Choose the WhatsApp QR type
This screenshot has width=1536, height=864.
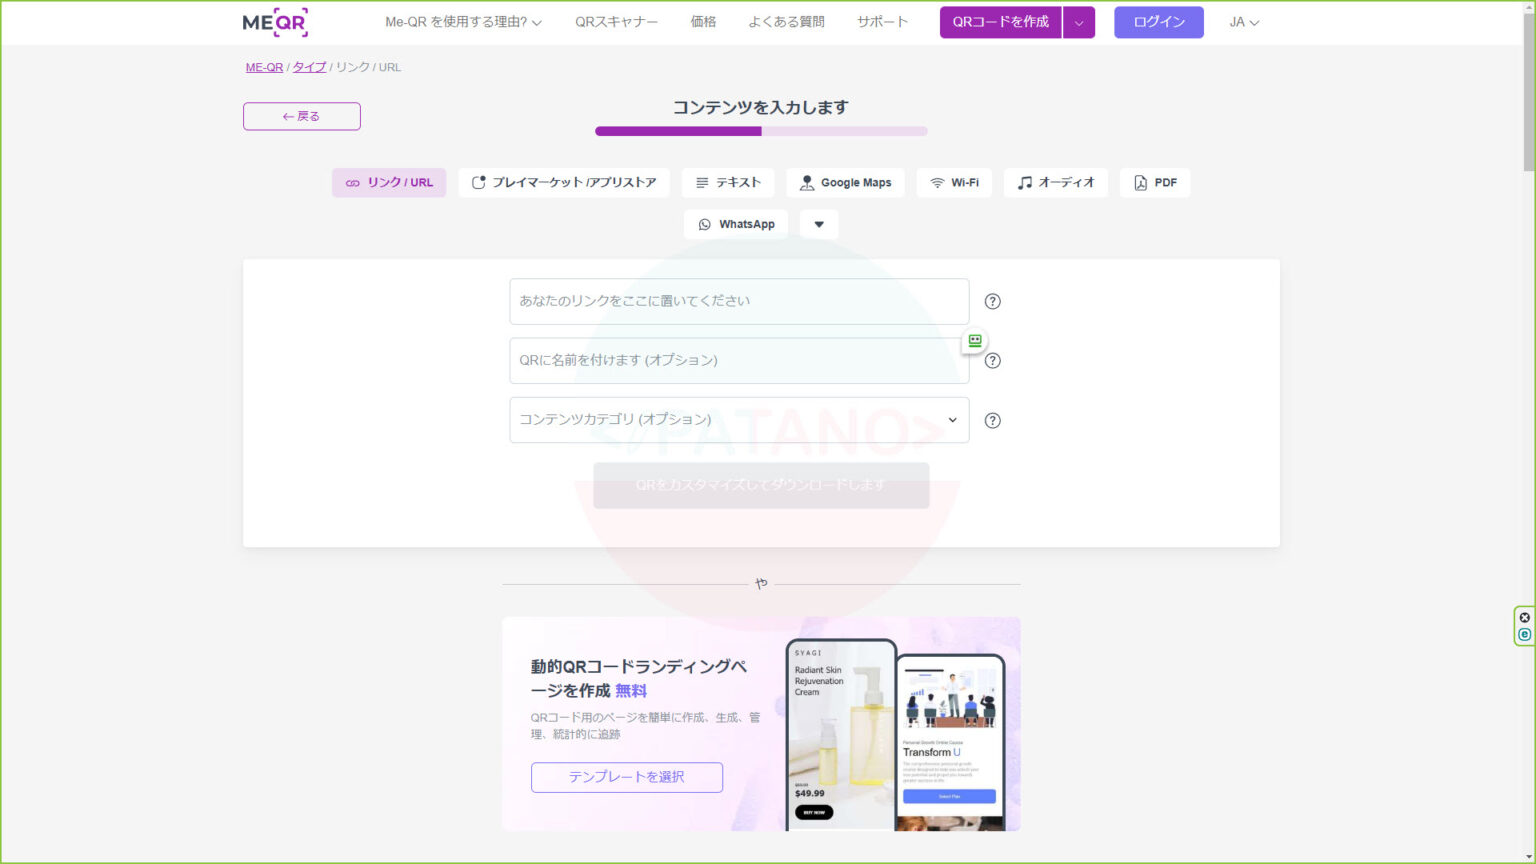[x=736, y=224]
